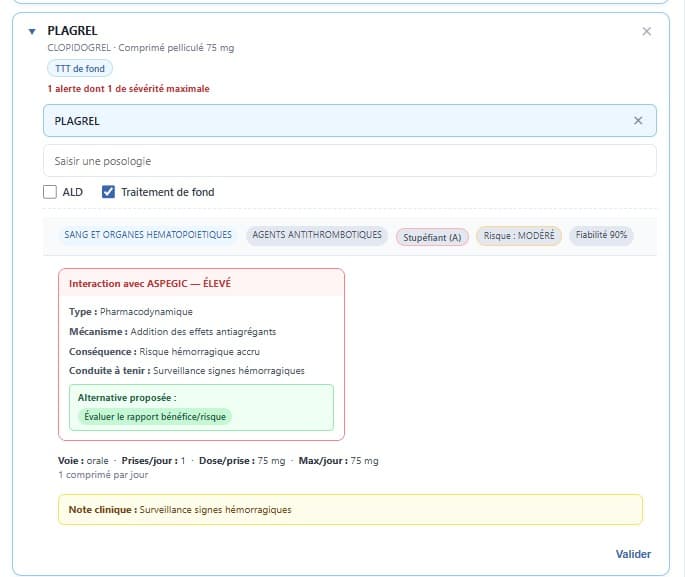Click the Fiabilité 90% badge
The width and height of the screenshot is (685, 577).
601,235
